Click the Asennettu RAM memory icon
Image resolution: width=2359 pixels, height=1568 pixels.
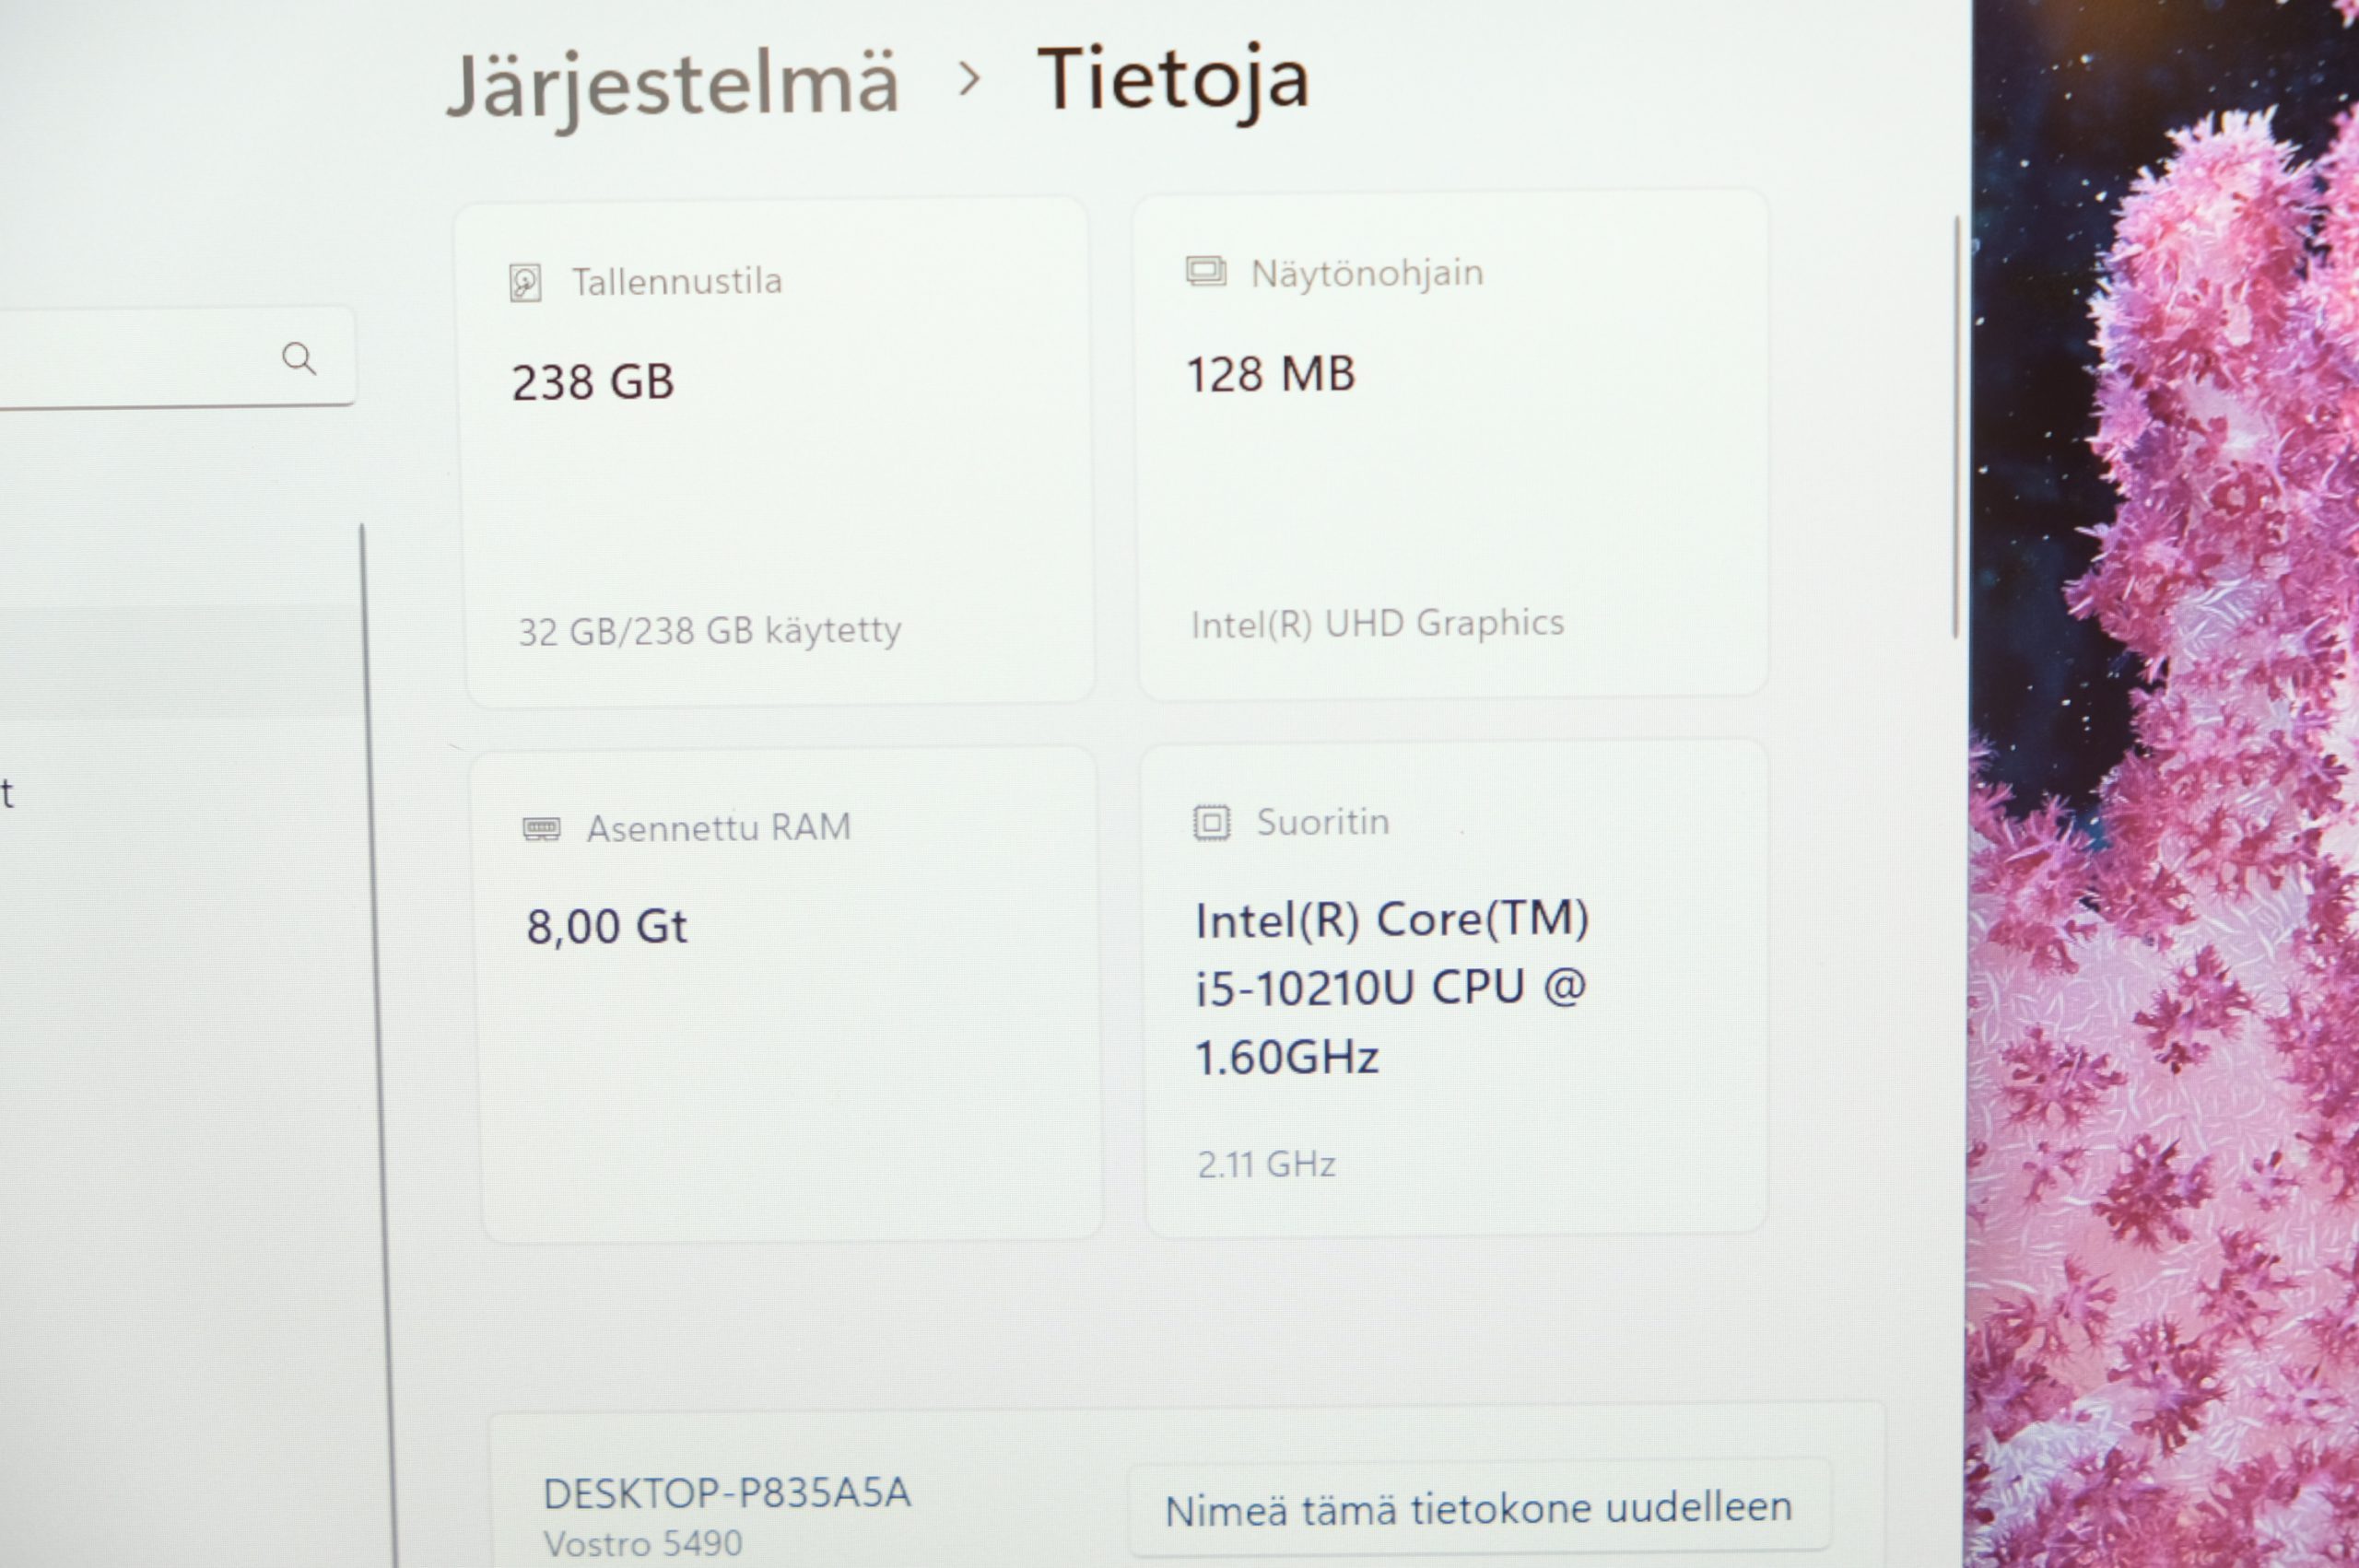click(542, 829)
